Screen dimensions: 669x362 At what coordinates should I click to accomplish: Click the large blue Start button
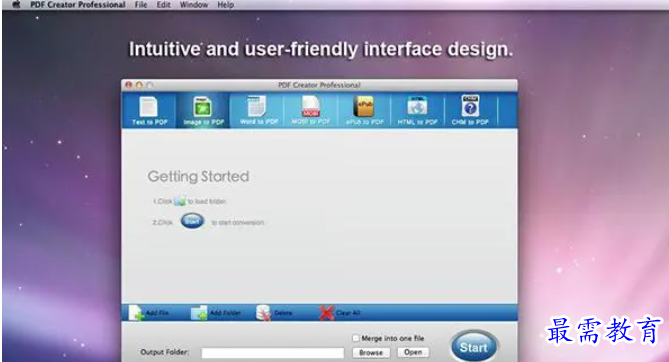coord(474,347)
